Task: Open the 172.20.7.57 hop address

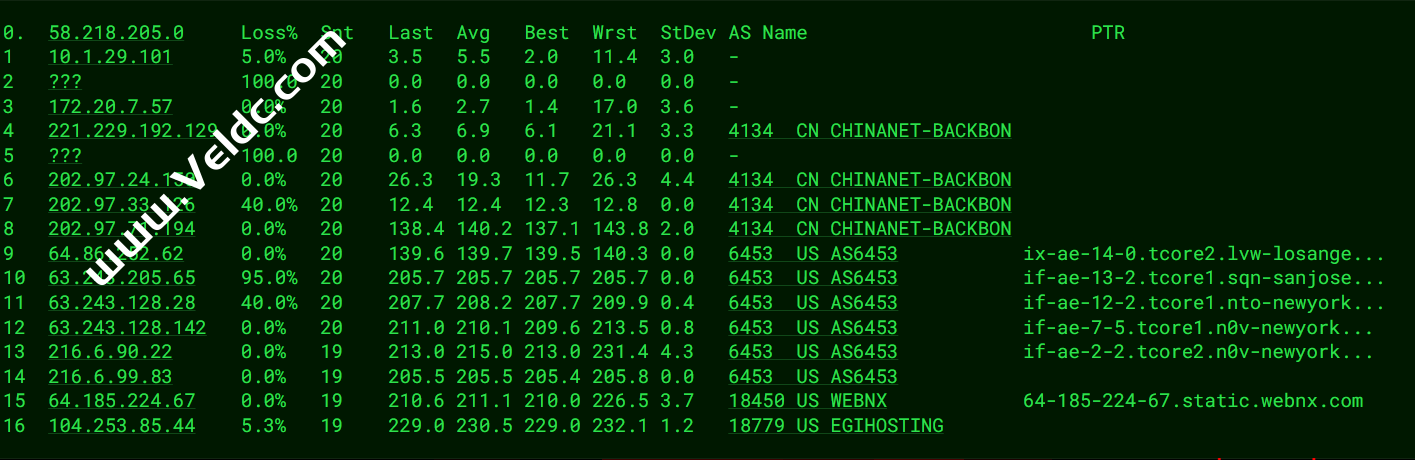Action: pos(110,106)
